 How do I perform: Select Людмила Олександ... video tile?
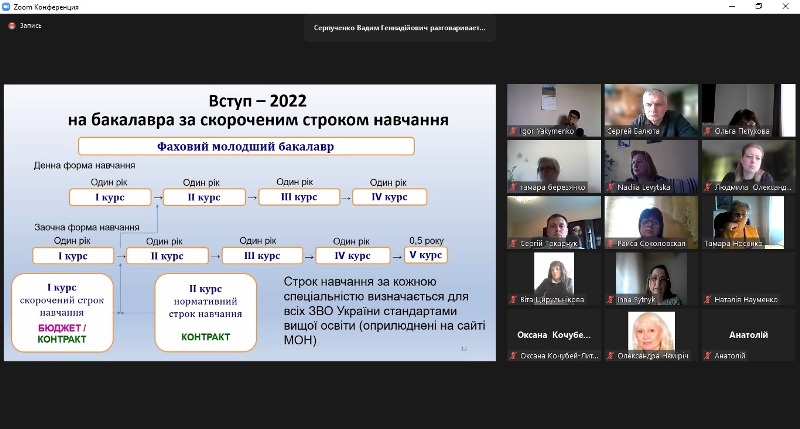tap(748, 167)
